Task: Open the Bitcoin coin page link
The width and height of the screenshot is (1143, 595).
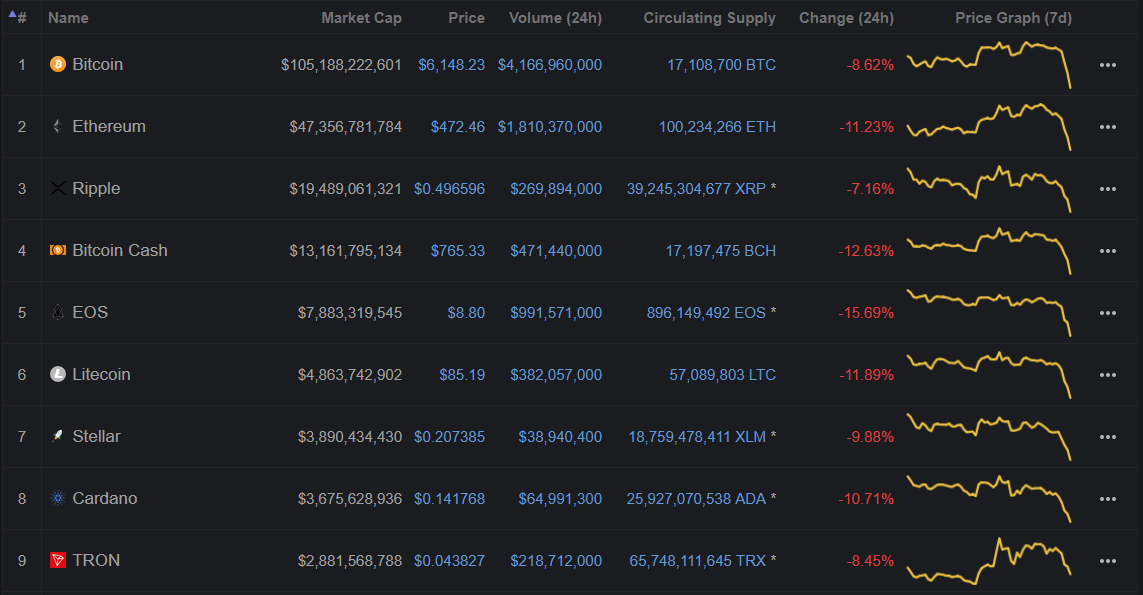Action: [98, 64]
